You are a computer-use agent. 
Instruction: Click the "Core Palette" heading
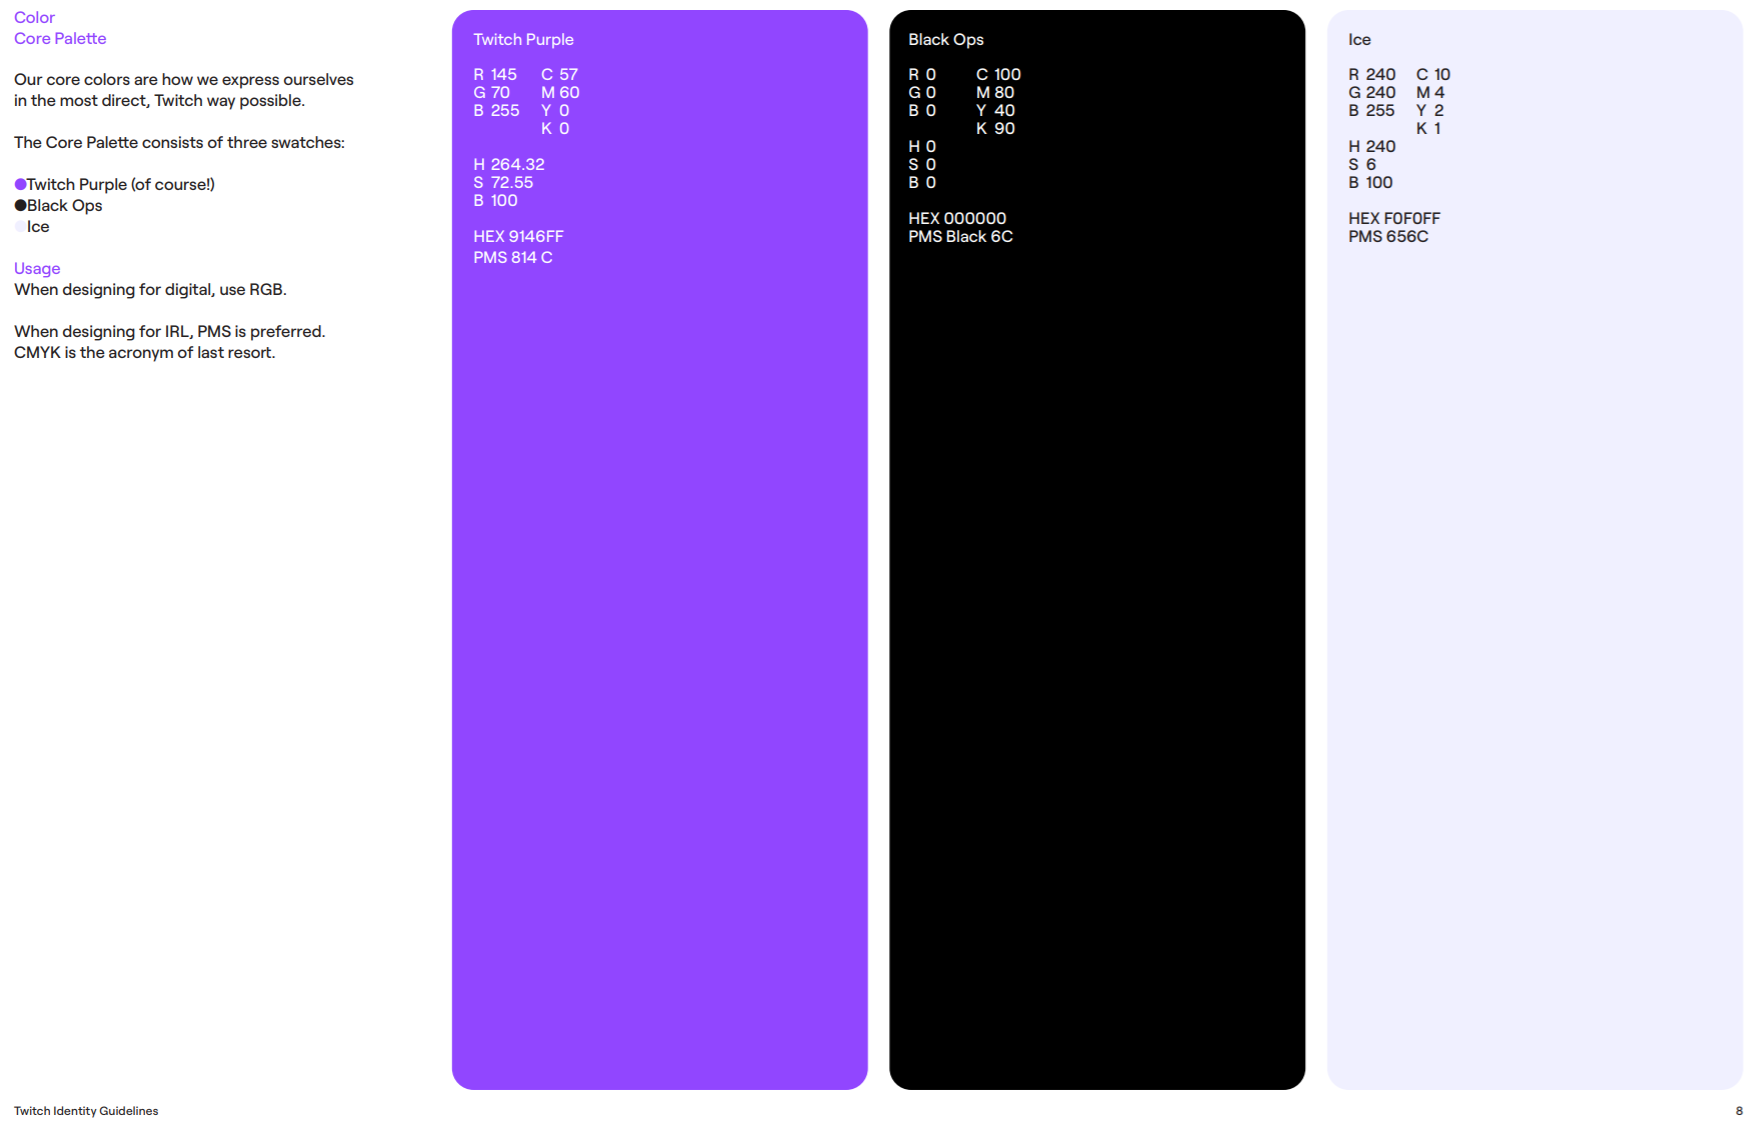click(x=60, y=38)
